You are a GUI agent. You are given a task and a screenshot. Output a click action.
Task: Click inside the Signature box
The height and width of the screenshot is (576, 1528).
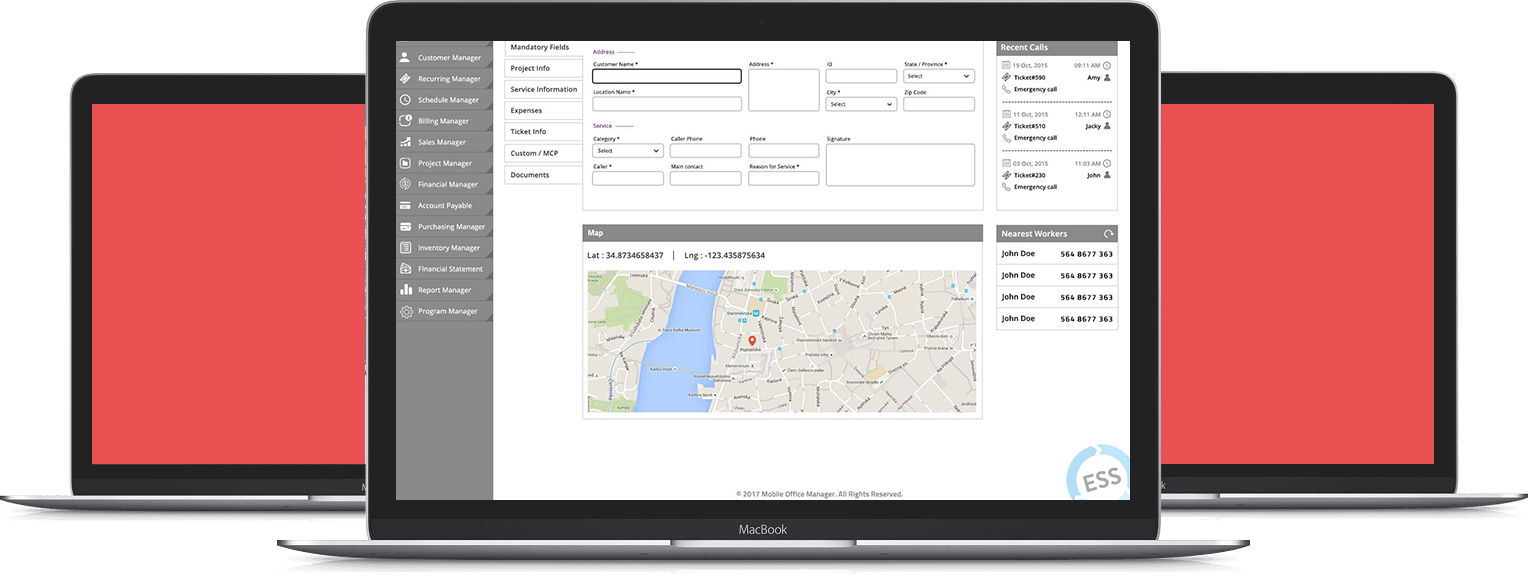(900, 165)
